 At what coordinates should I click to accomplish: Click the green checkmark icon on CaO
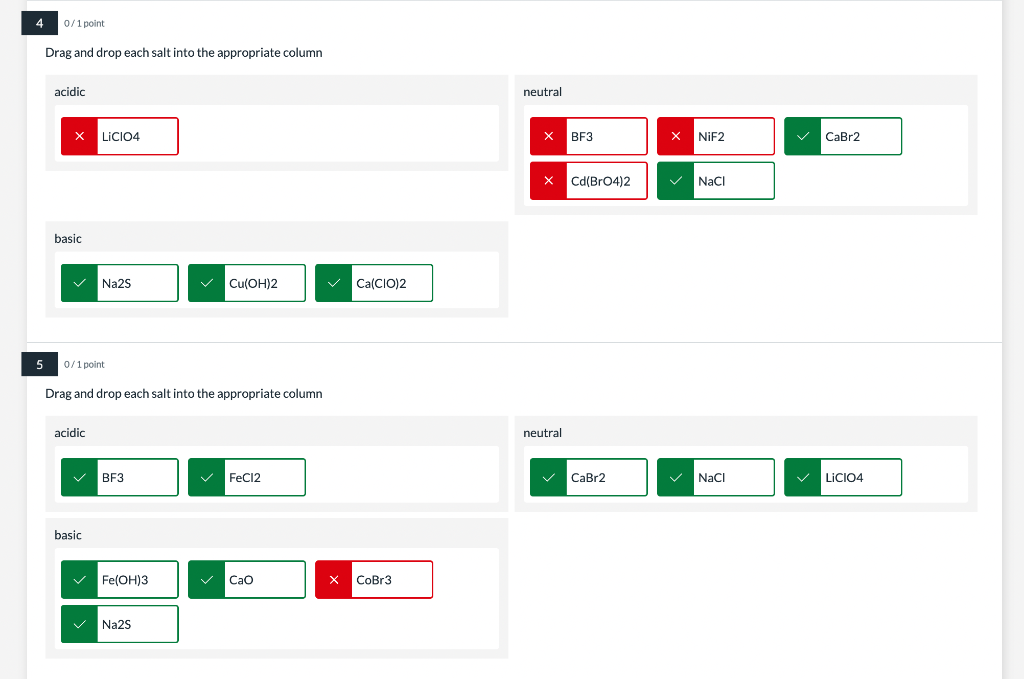[206, 580]
